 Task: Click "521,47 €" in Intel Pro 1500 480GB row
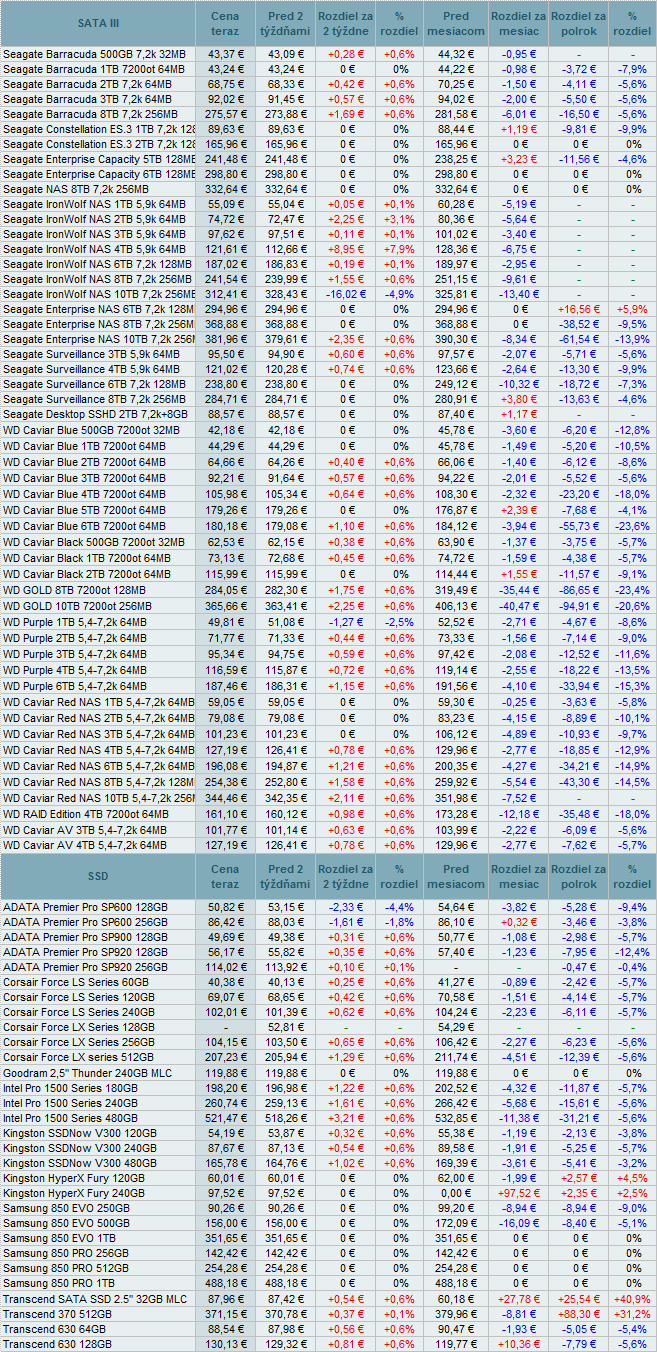(226, 1118)
